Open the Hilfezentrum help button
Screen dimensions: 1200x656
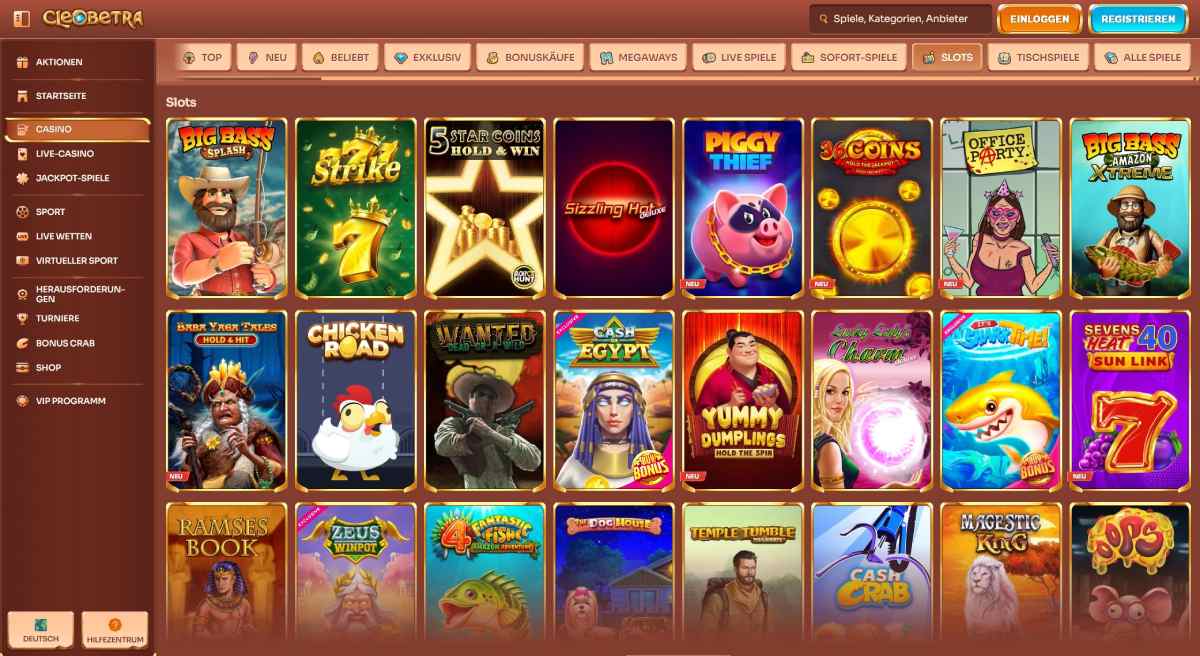coord(115,631)
